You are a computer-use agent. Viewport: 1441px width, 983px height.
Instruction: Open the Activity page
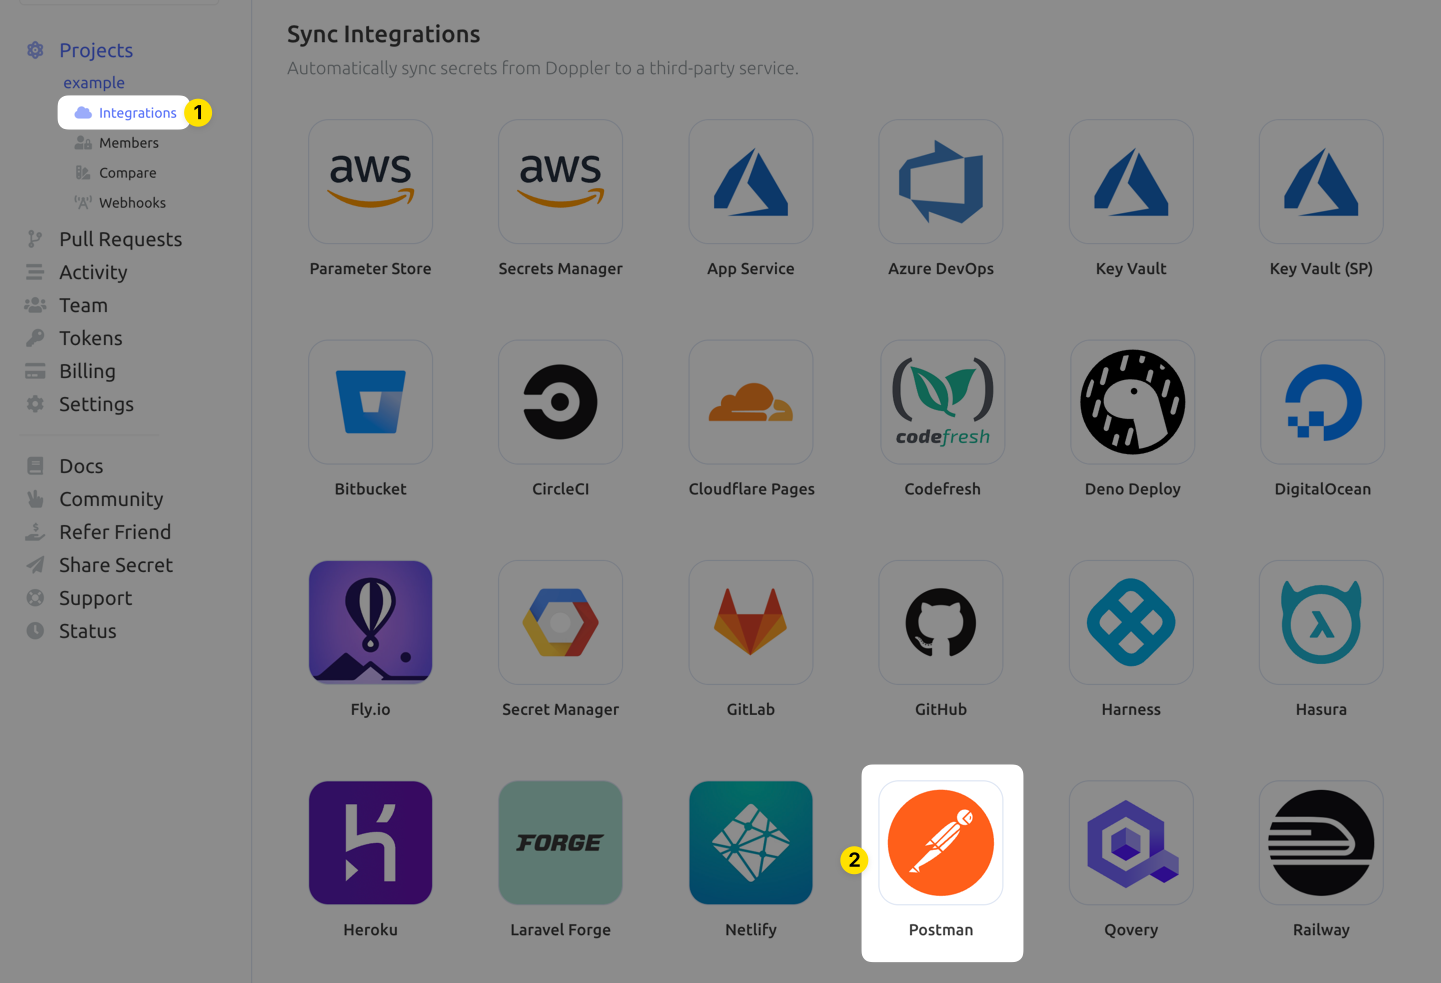tap(93, 272)
